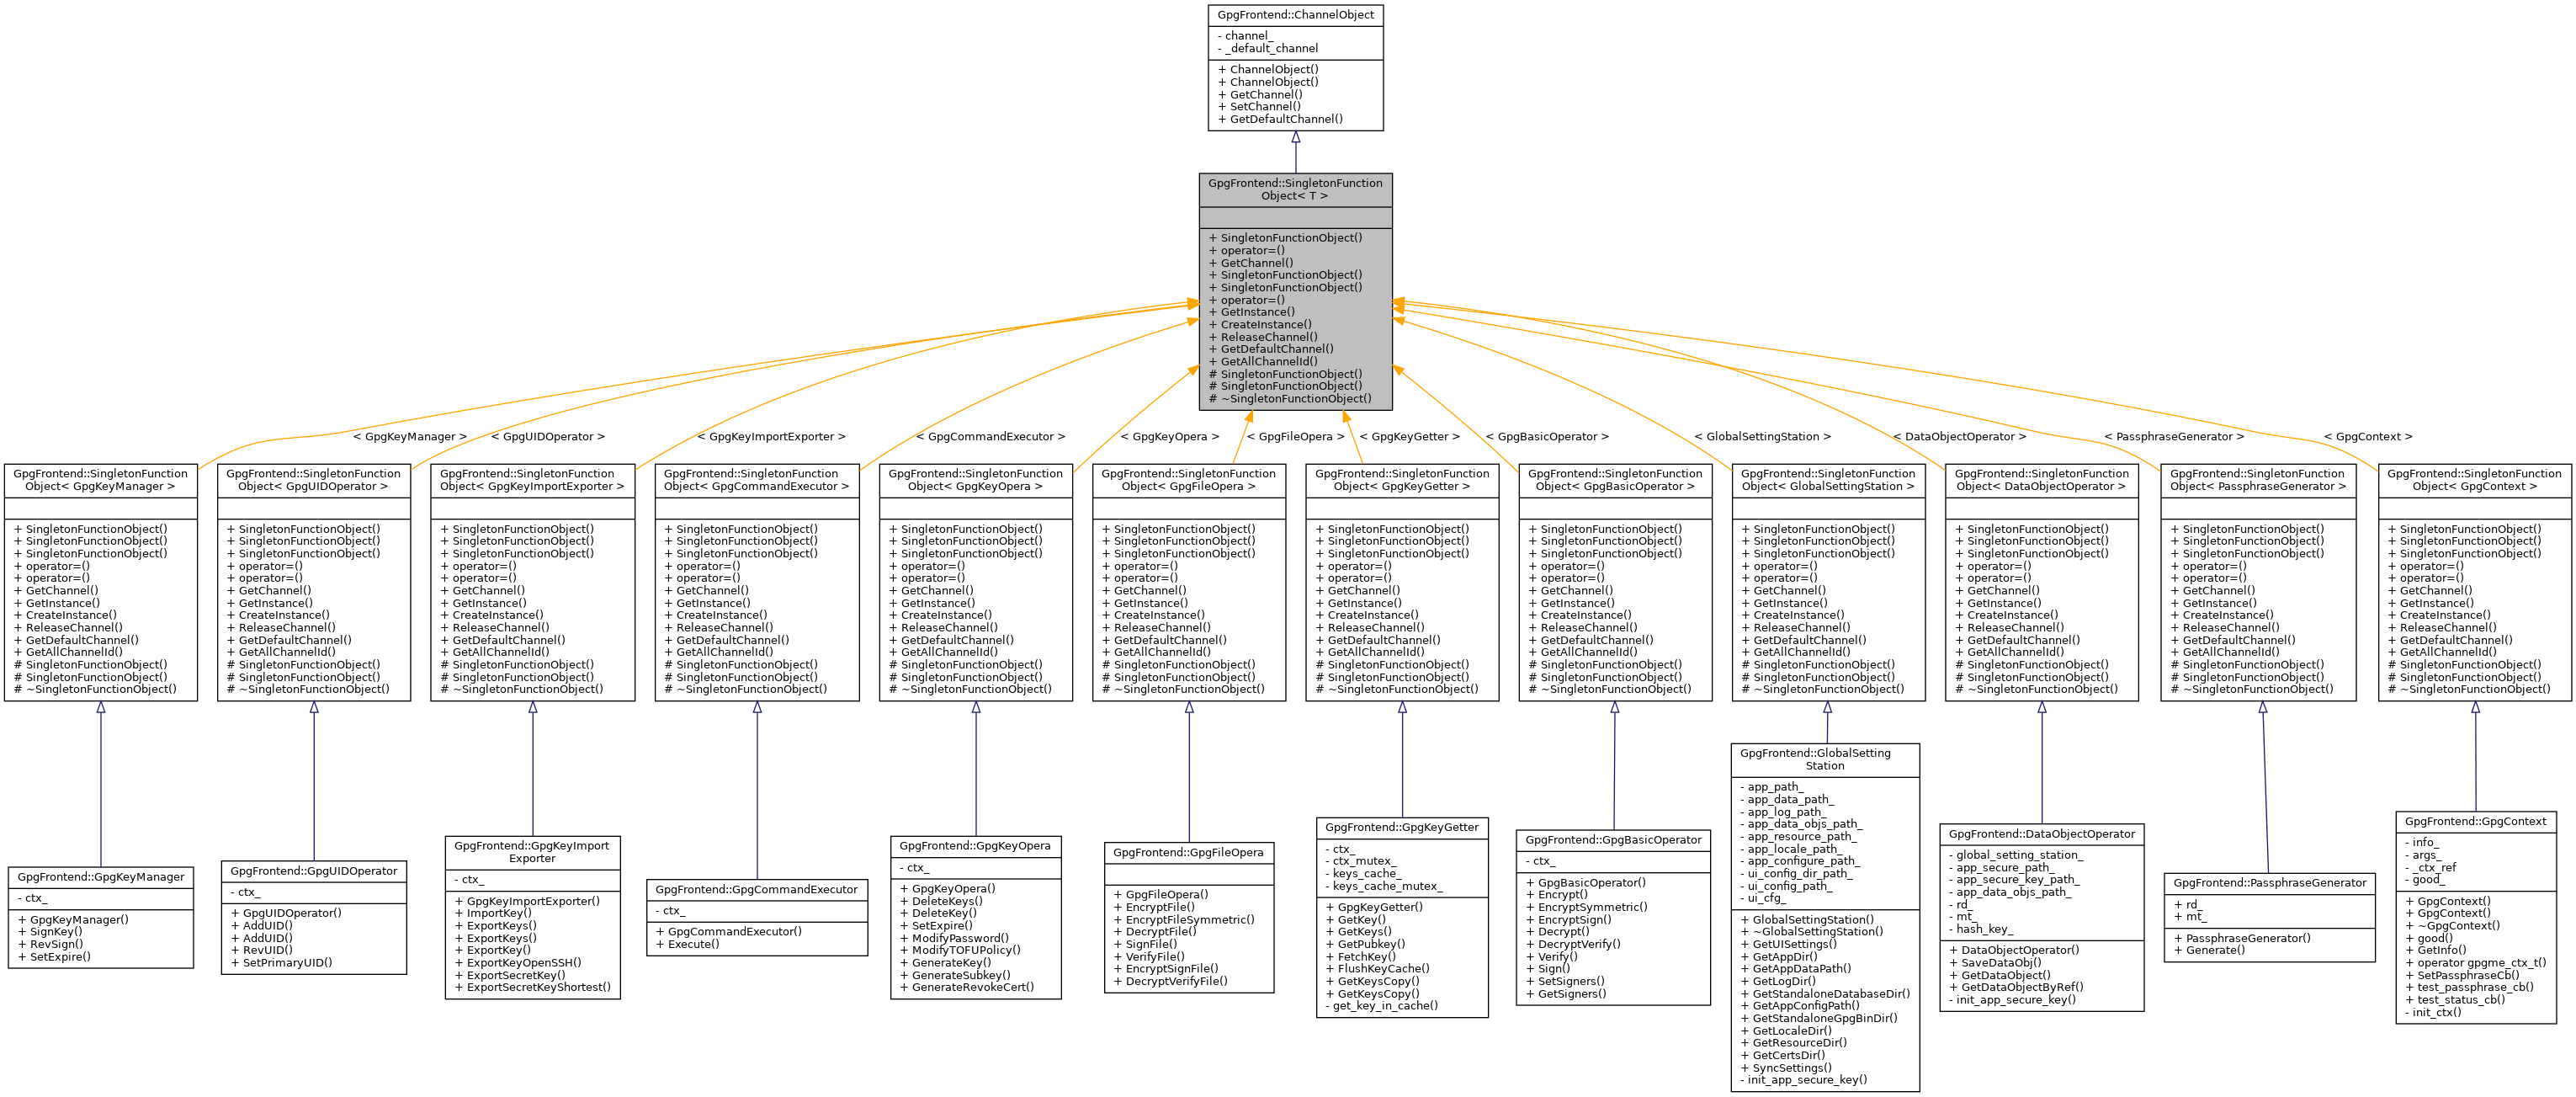2576x1097 pixels.
Task: Click the '< GpgContext >' edge label
Action: (x=2368, y=437)
